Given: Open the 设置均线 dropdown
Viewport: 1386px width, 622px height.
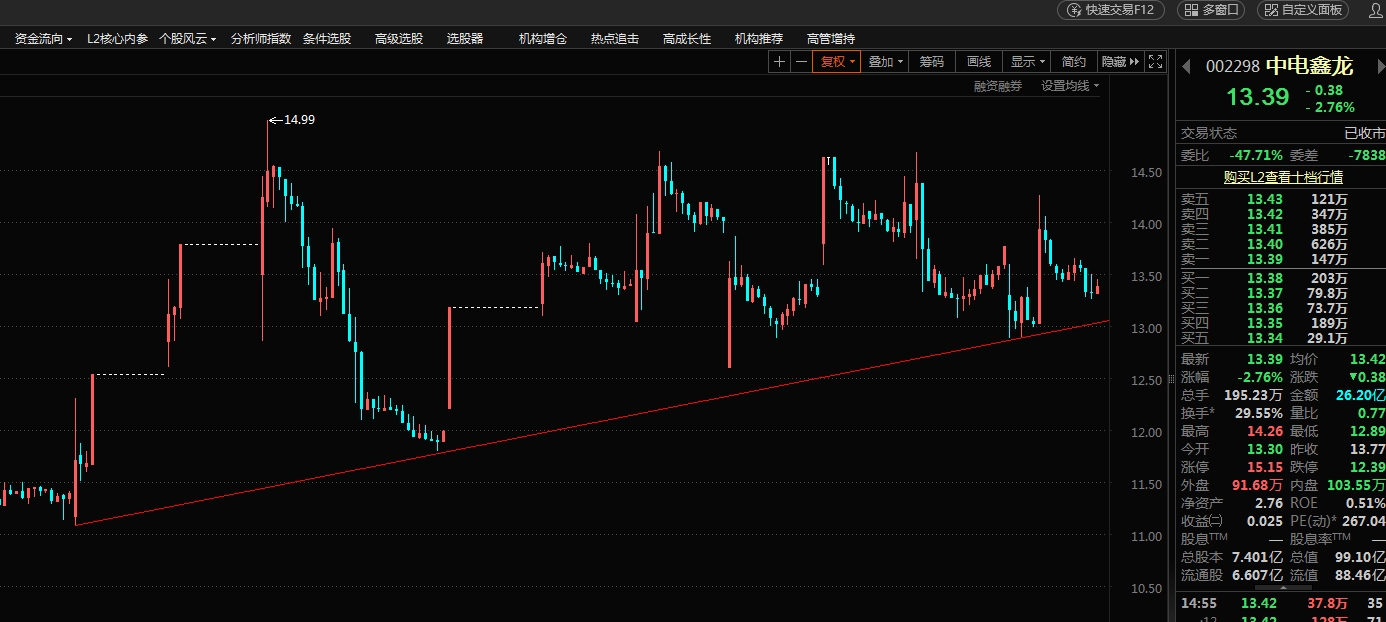Looking at the screenshot, I should (1069, 86).
